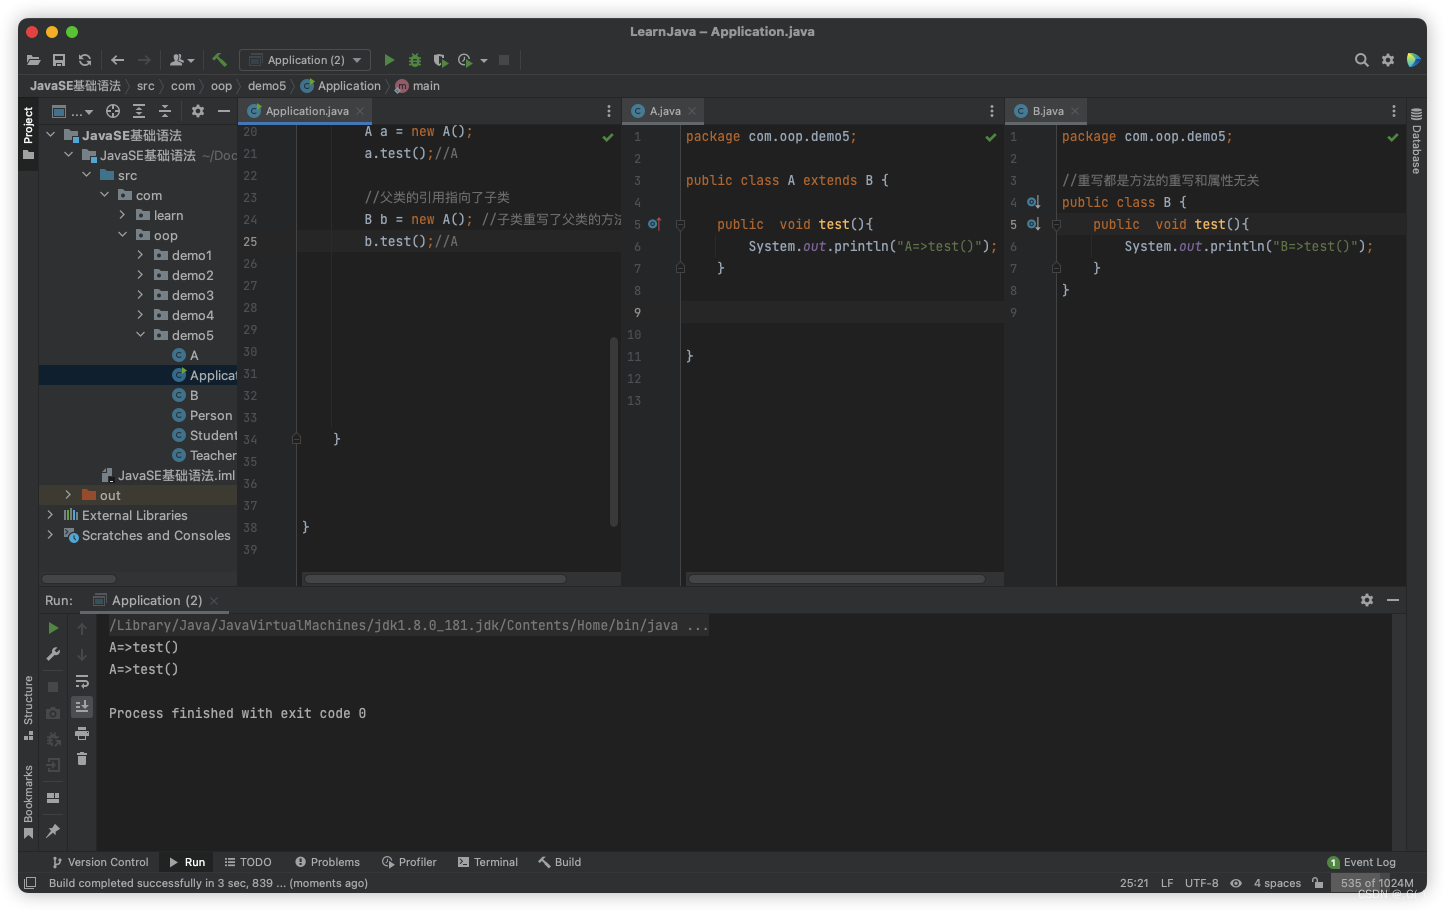Hide the Run panel with minus icon
1445x911 pixels.
(x=1393, y=600)
